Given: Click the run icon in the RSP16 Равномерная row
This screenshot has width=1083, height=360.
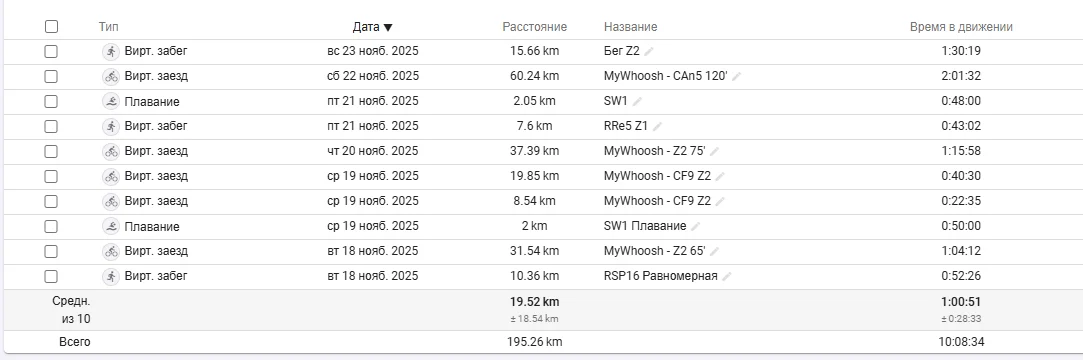Looking at the screenshot, I should (111, 276).
